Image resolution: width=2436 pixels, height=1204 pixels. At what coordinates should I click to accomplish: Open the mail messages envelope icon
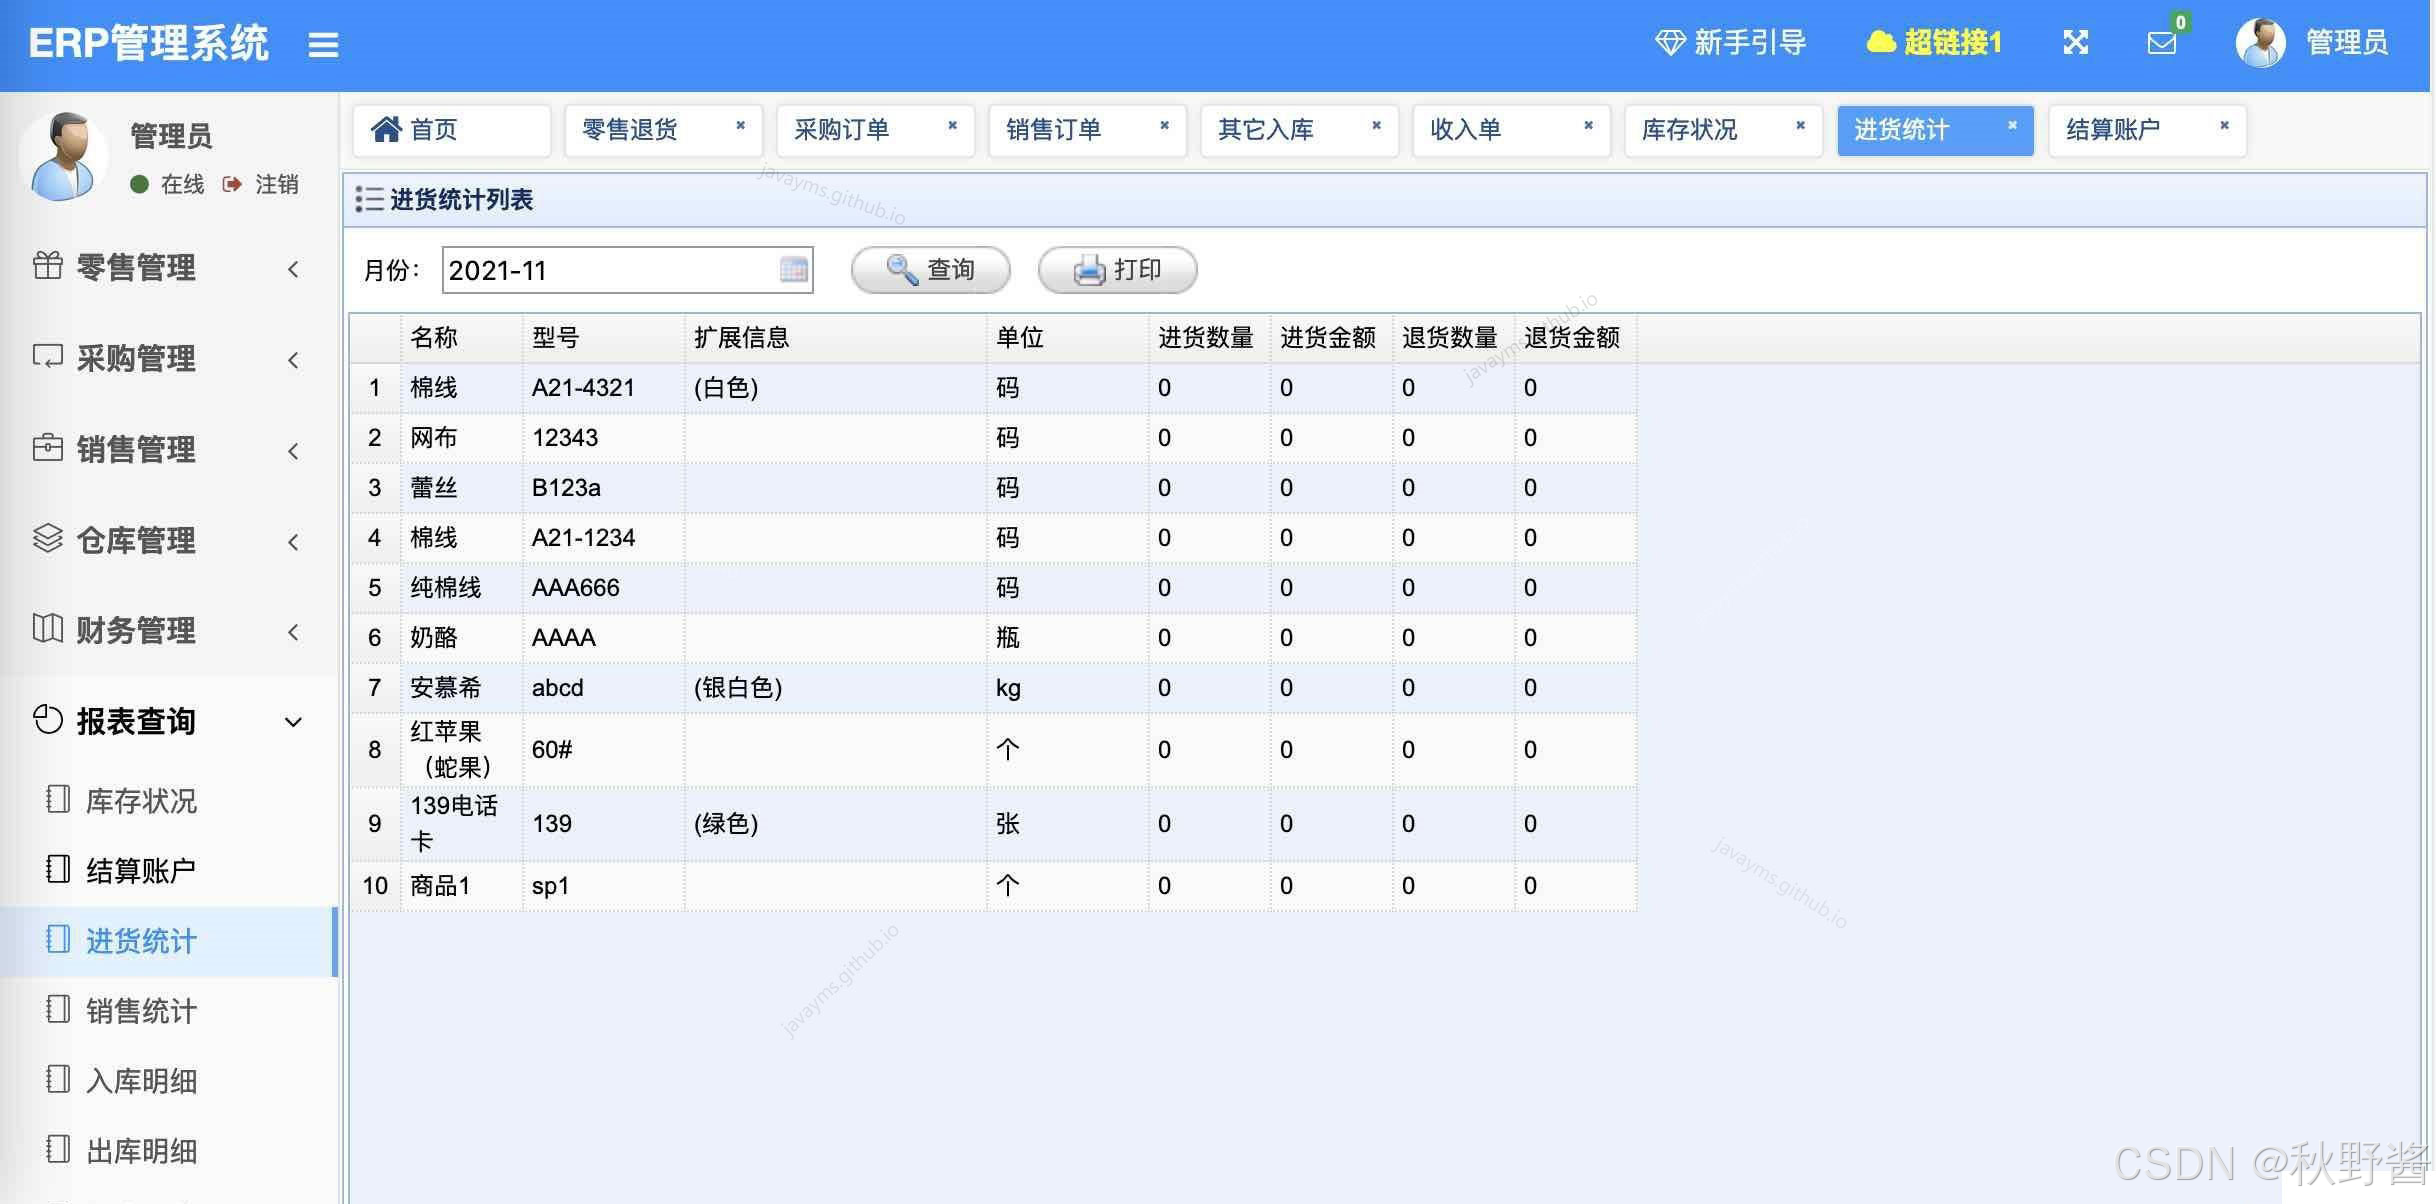point(2161,43)
